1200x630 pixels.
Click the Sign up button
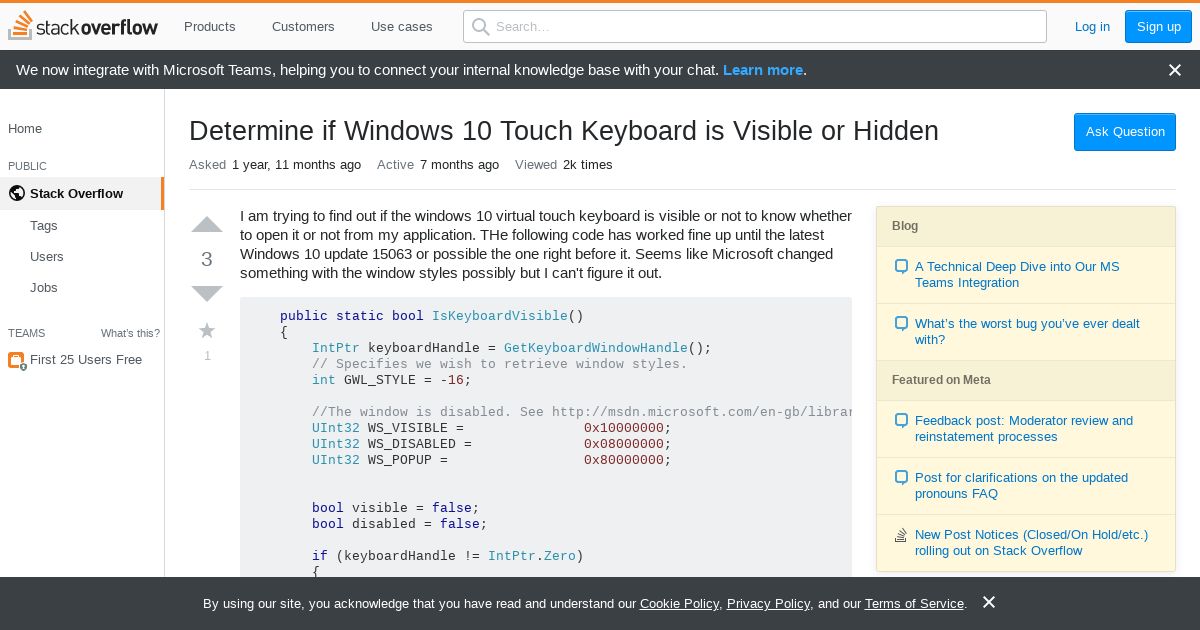[x=1158, y=27]
